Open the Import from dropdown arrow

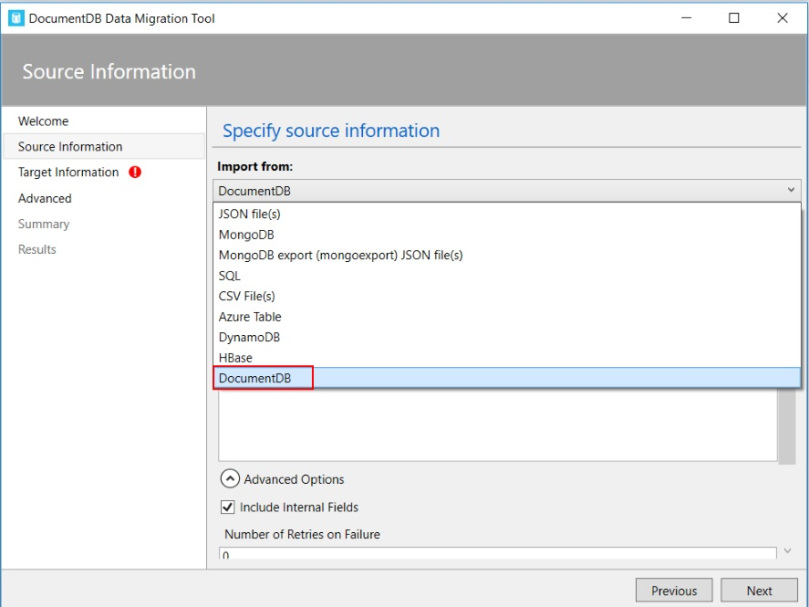point(791,190)
